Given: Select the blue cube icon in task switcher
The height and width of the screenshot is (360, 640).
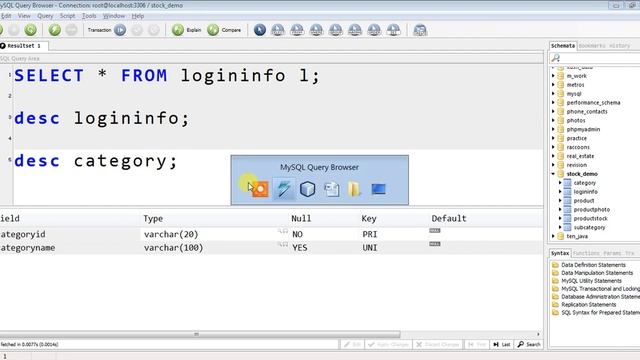Looking at the screenshot, I should point(307,189).
